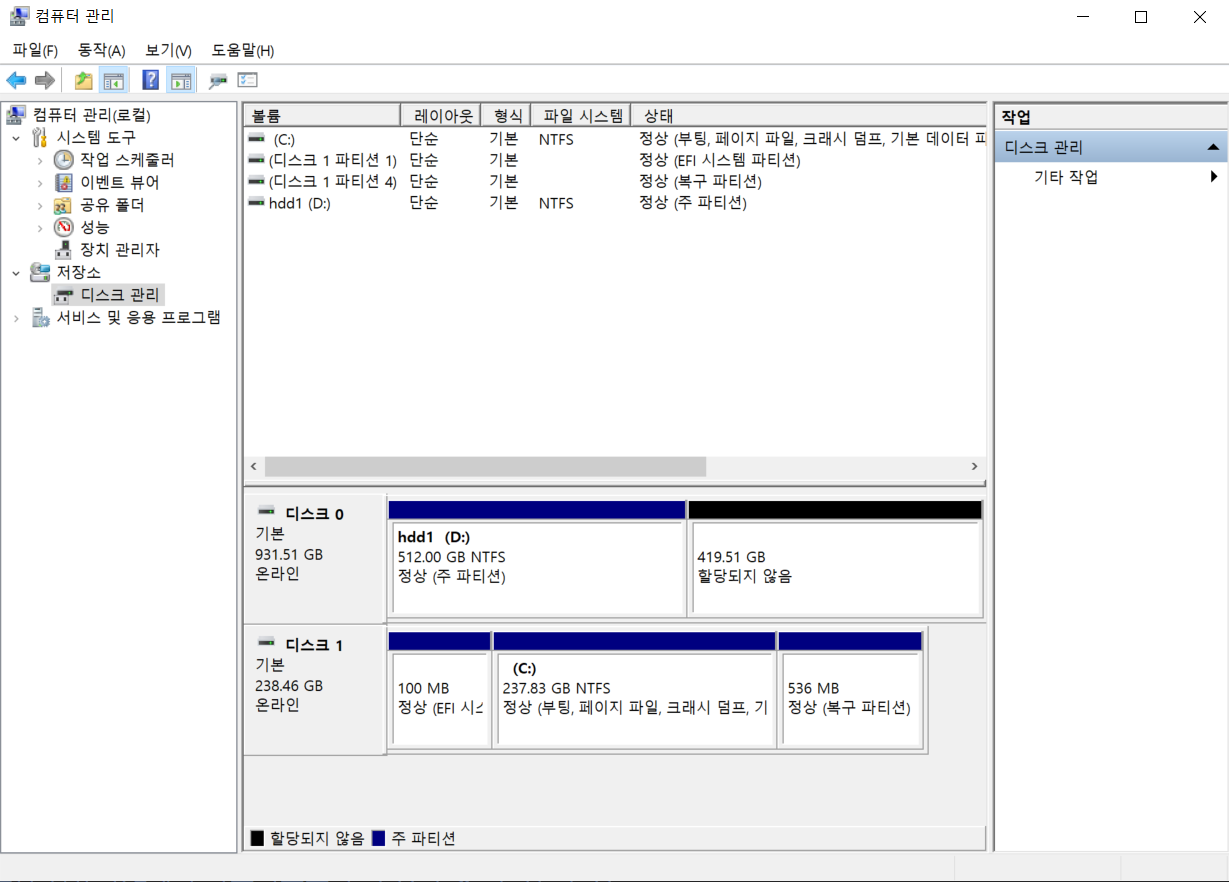Select the 이벤트 뷰어 icon

(x=64, y=182)
